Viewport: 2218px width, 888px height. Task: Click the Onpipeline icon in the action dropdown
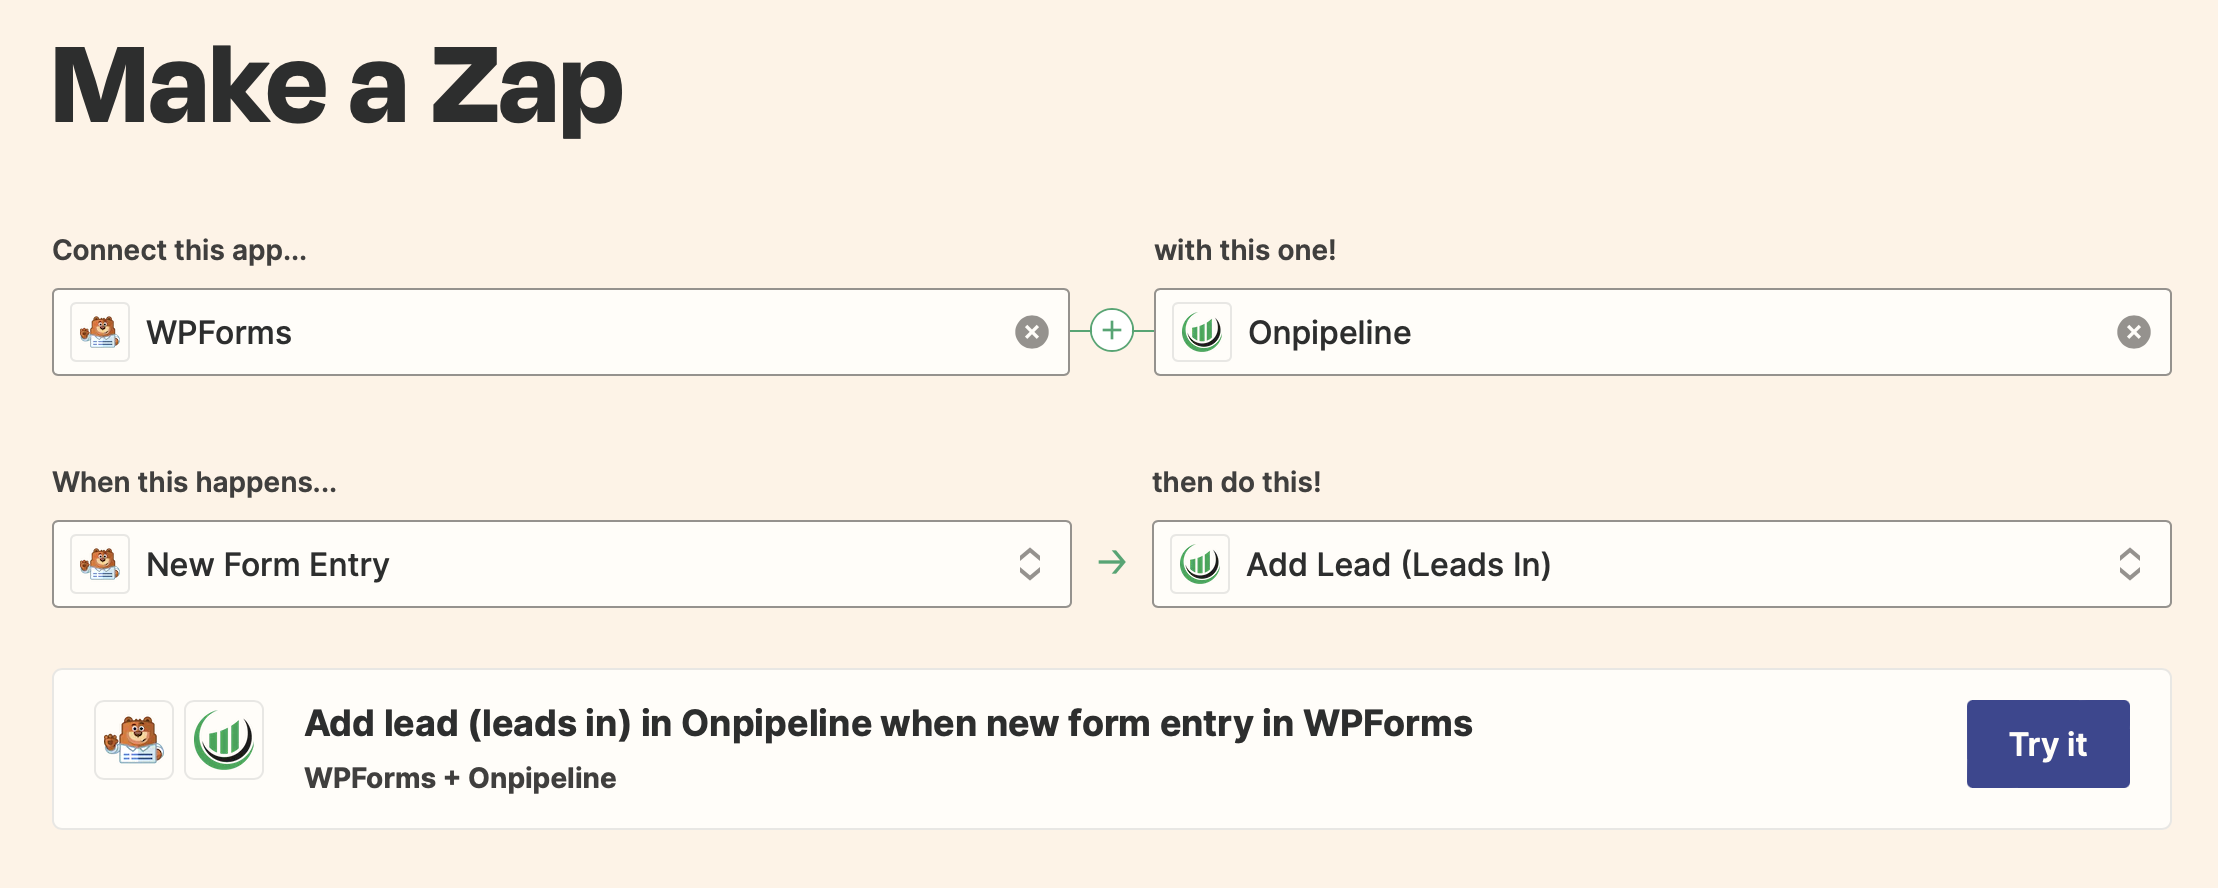1200,564
